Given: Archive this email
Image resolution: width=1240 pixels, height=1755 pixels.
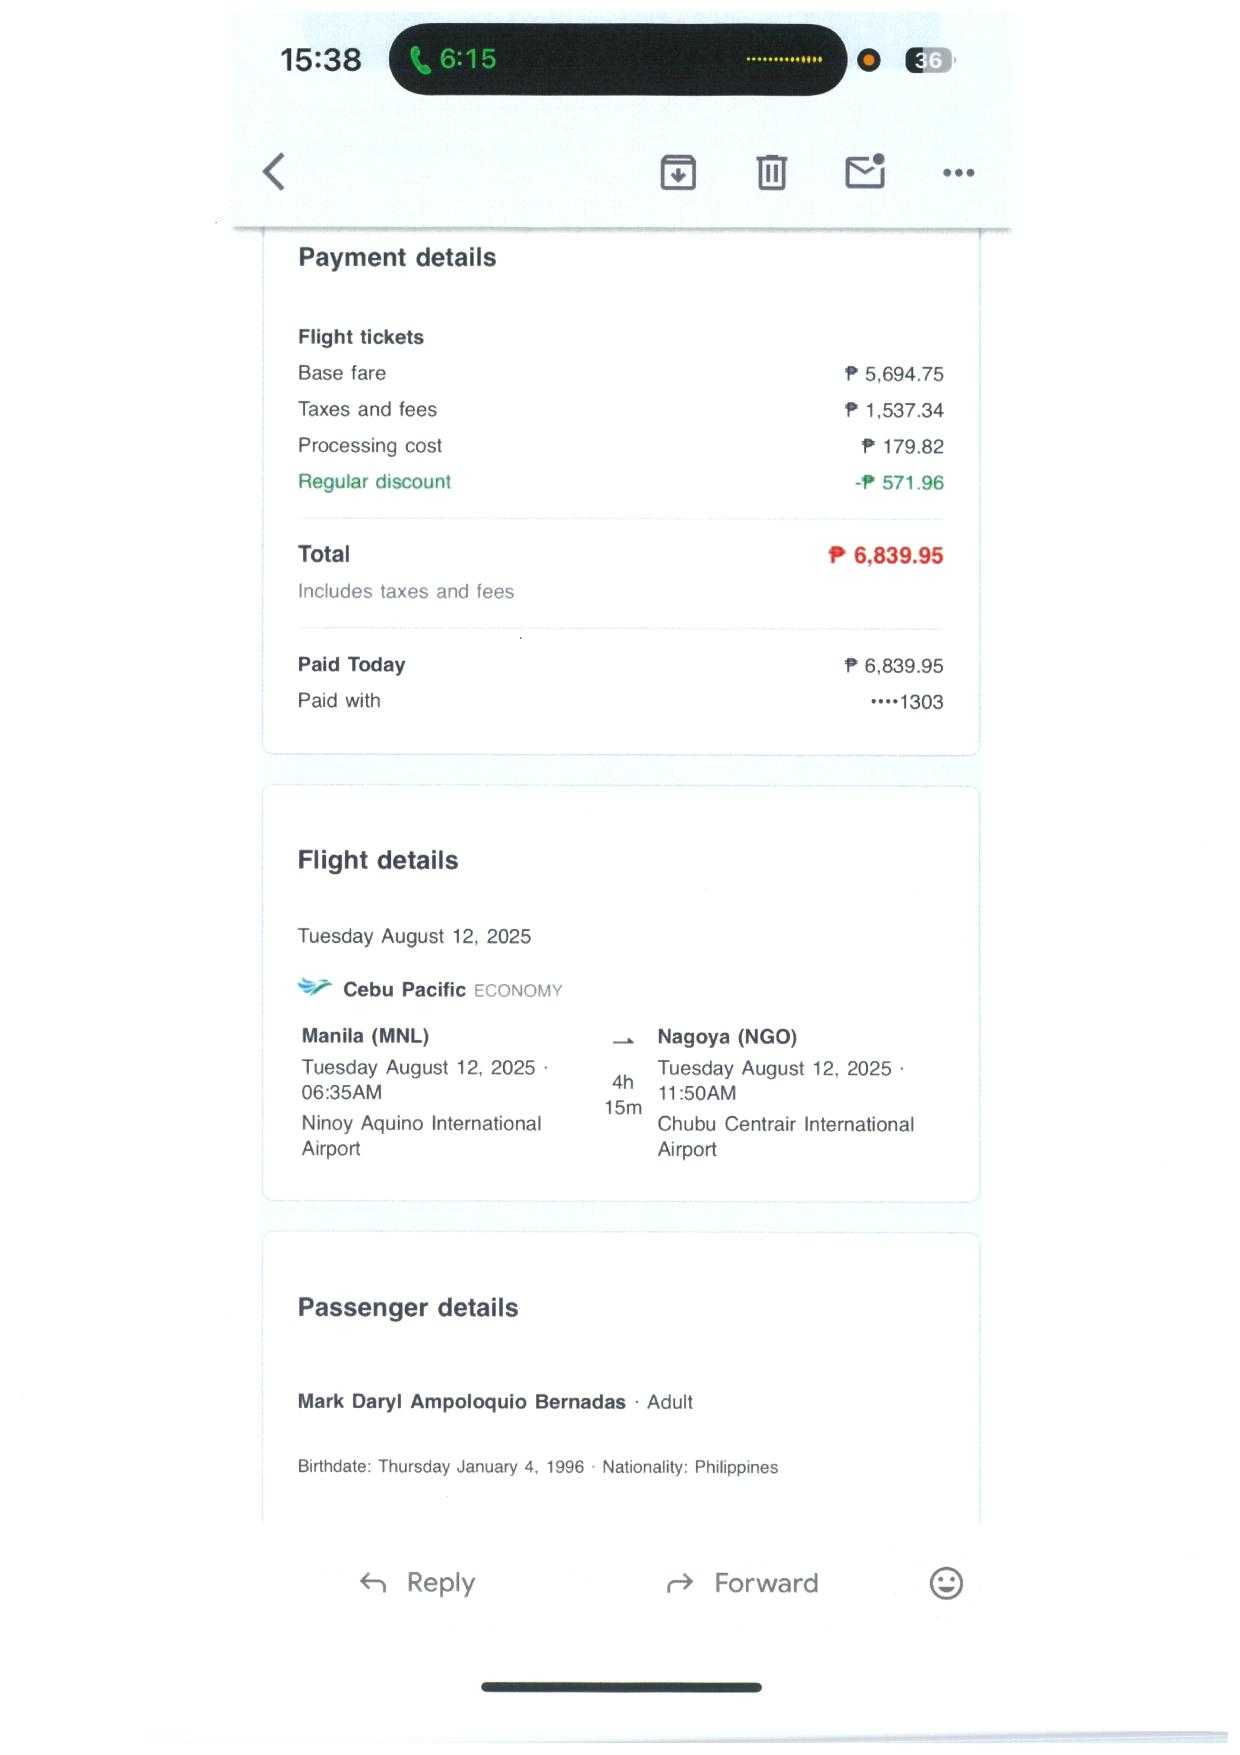Looking at the screenshot, I should (678, 172).
